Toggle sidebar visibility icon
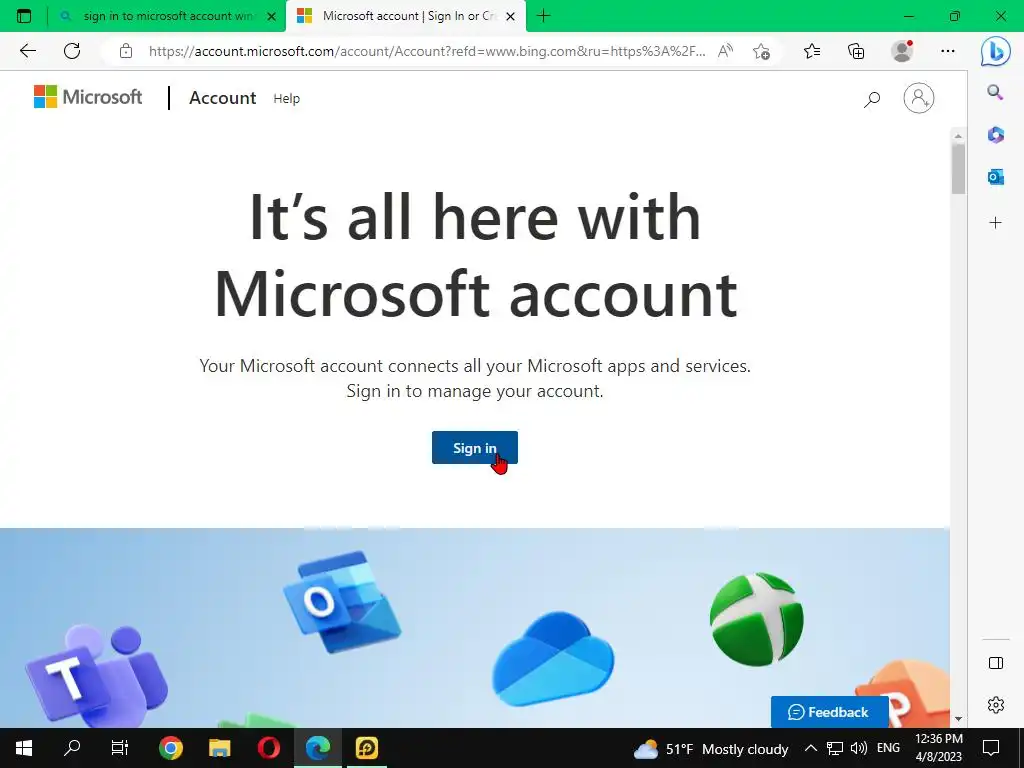This screenshot has height=768, width=1024. [x=995, y=663]
